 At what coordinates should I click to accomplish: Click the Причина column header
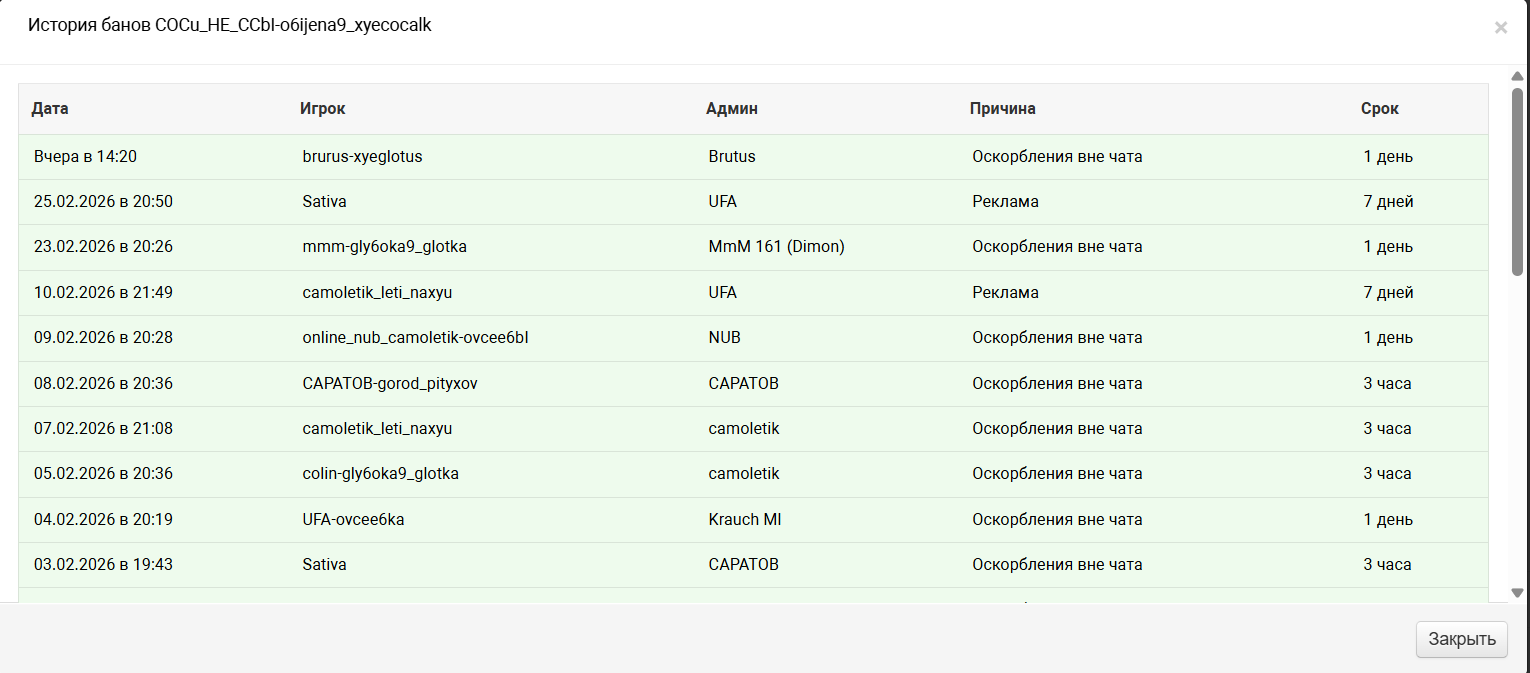click(x=1002, y=109)
